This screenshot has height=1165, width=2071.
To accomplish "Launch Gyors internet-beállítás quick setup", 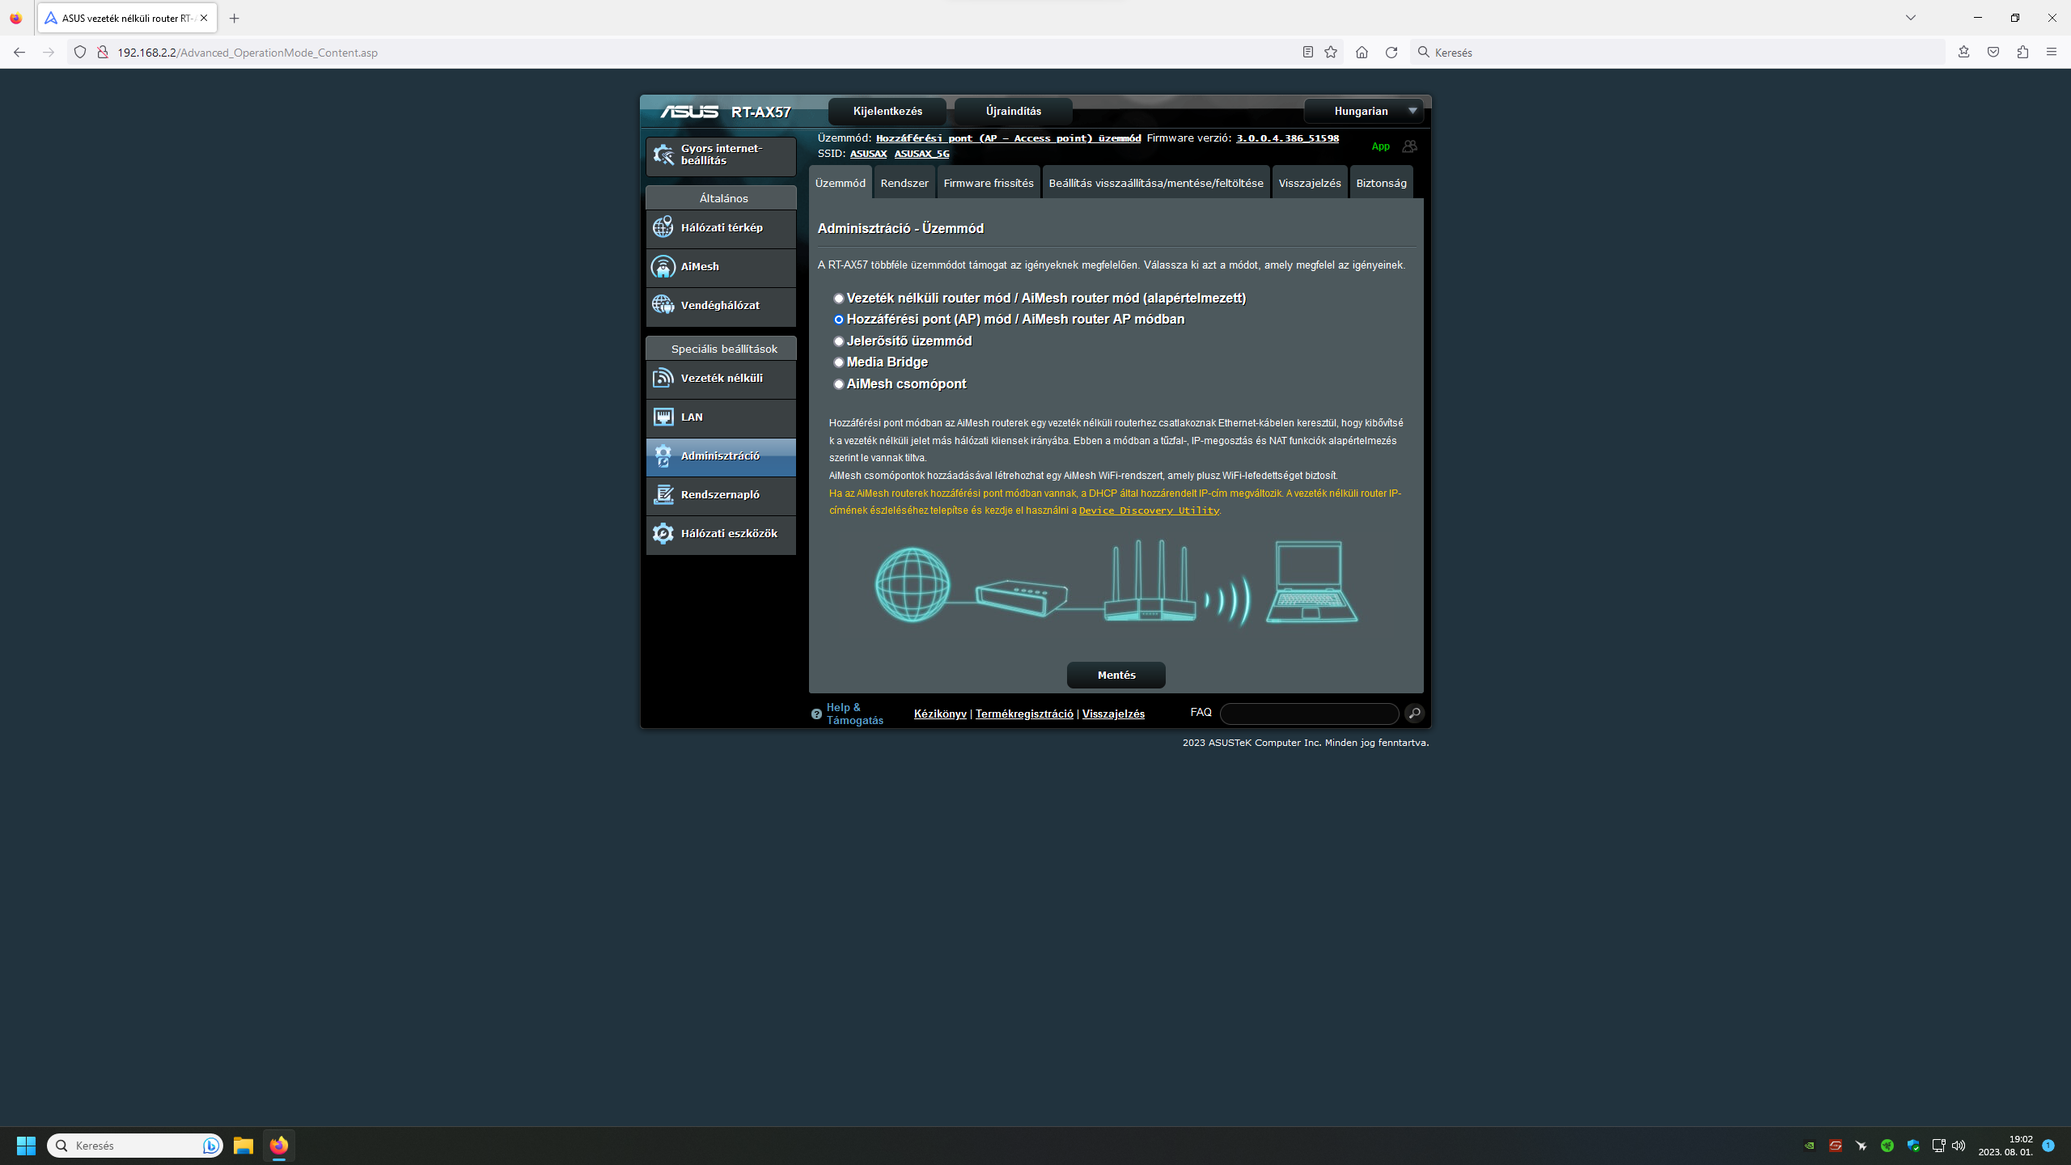I will point(721,155).
